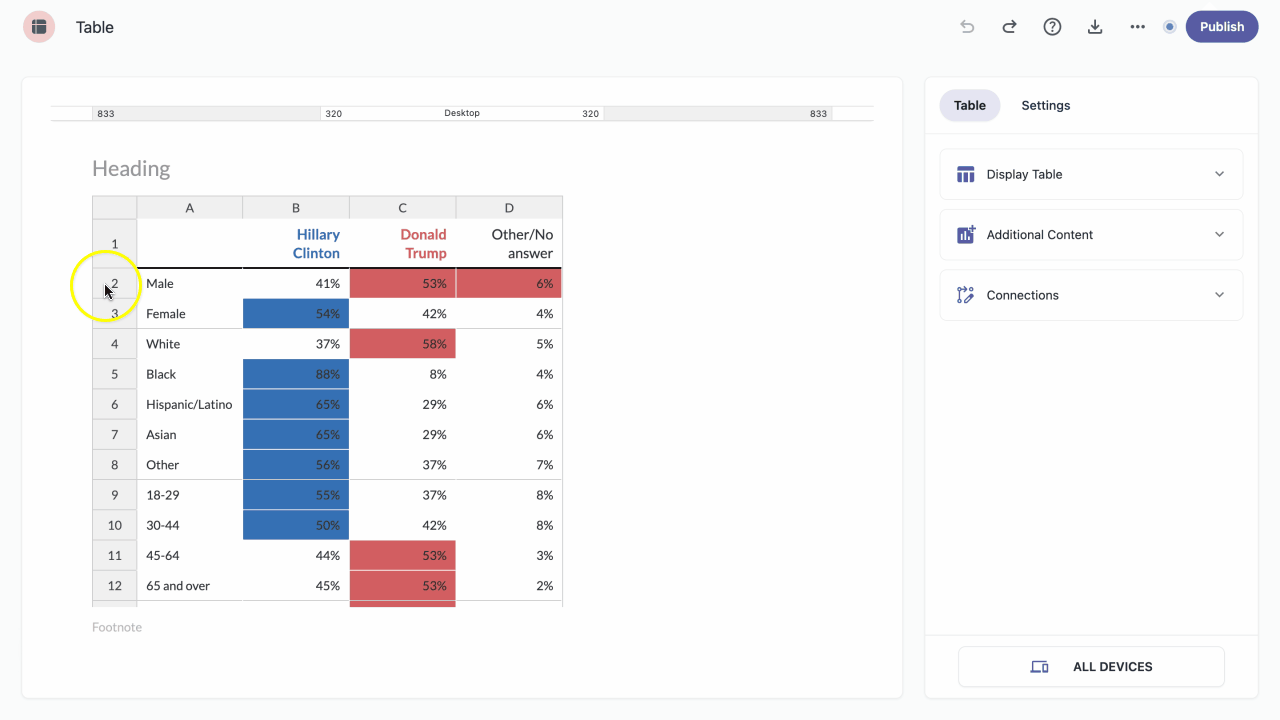Toggle the blue status indicator beside Publish
Image resolution: width=1280 pixels, height=720 pixels.
(1169, 27)
